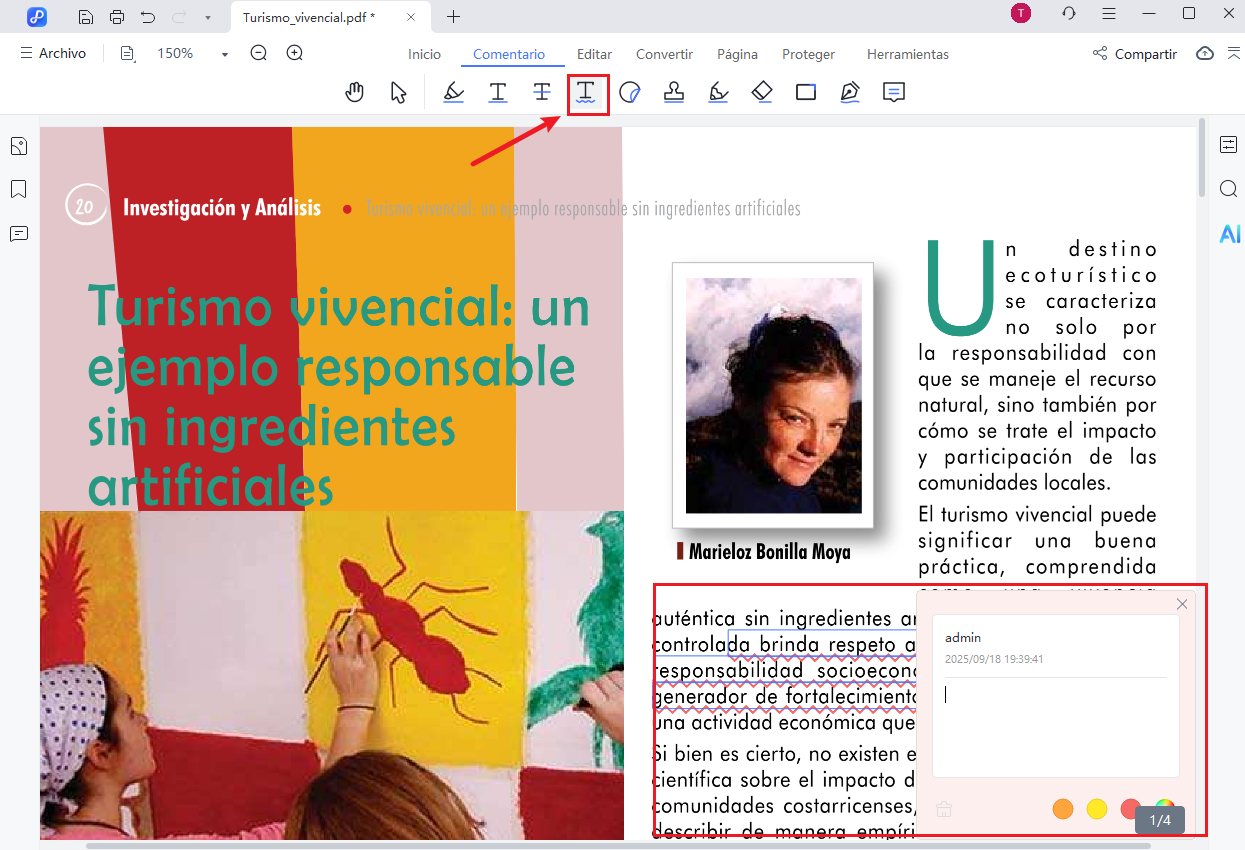Switch to the Editar tab
The height and width of the screenshot is (850, 1245).
[x=594, y=55]
